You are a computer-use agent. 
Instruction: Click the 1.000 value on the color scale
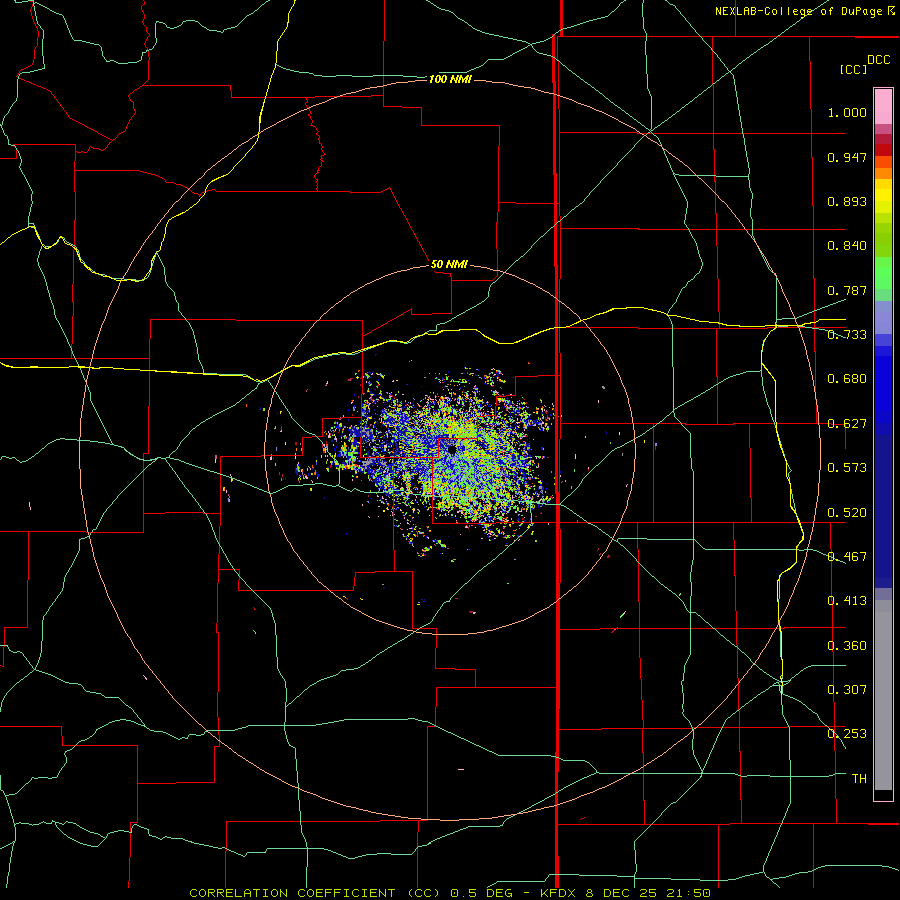click(847, 112)
